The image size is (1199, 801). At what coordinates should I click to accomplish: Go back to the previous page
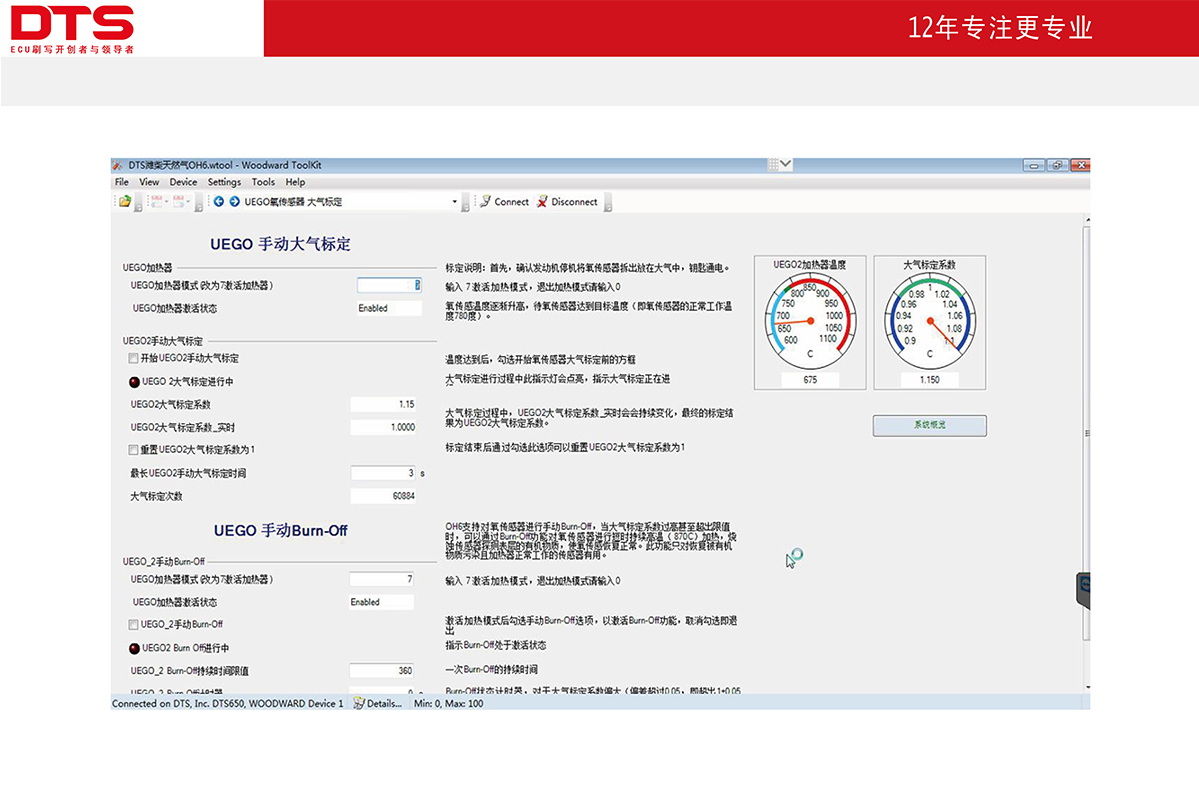point(219,202)
